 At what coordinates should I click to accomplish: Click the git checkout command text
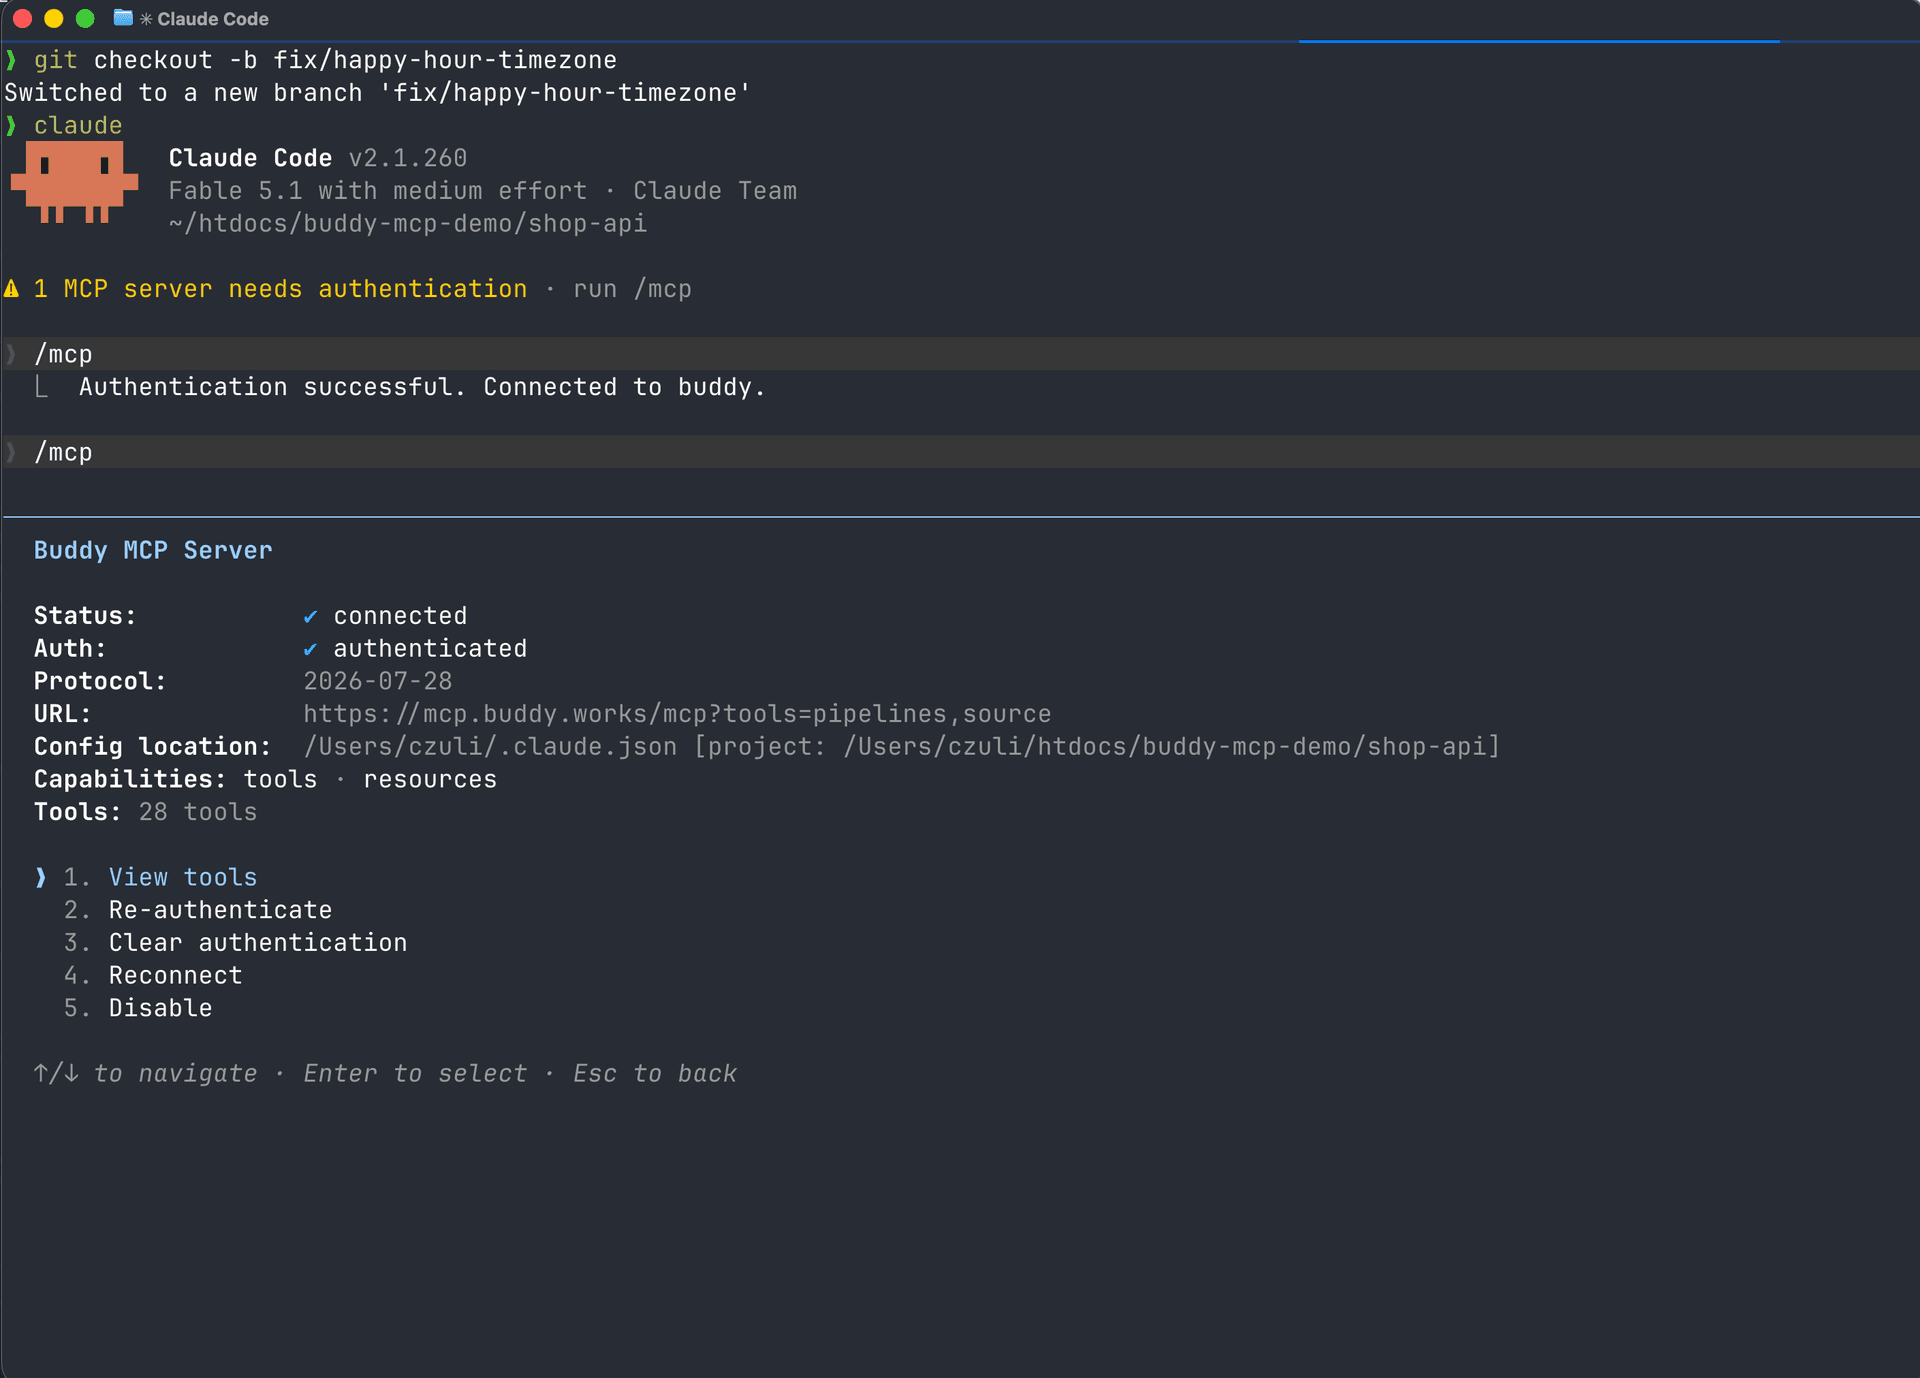pos(325,60)
